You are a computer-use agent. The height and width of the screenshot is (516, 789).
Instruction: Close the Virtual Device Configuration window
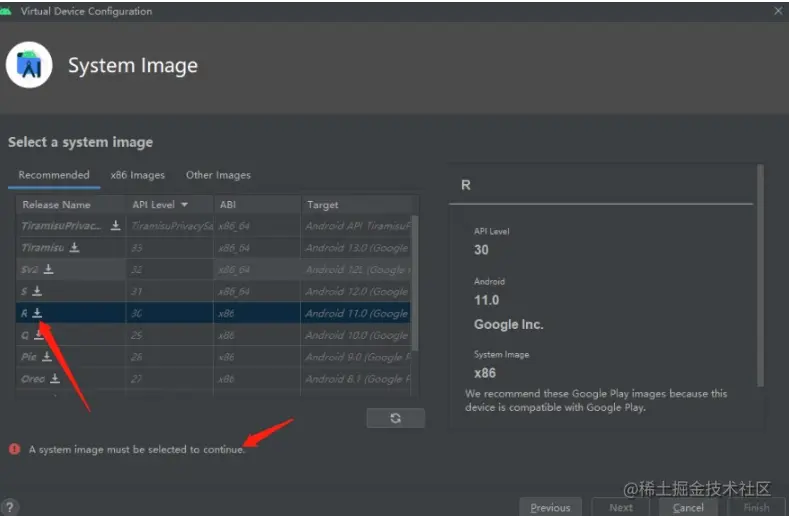(x=778, y=11)
